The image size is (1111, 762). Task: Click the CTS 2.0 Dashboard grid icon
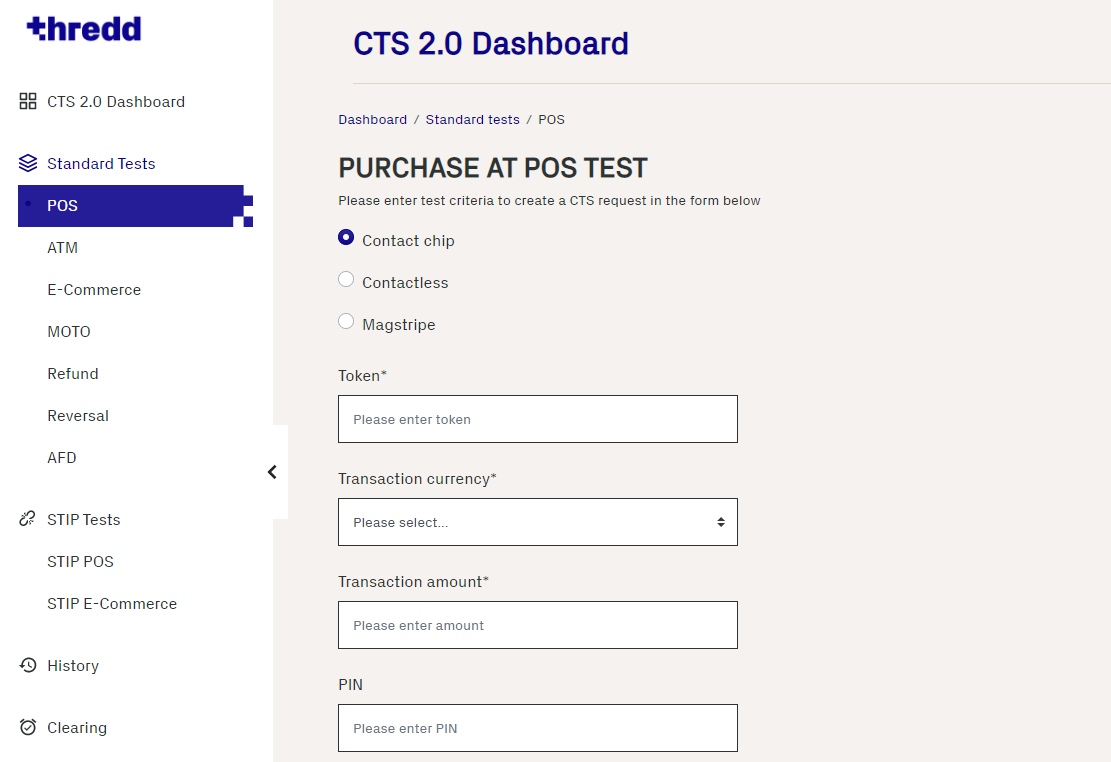28,101
